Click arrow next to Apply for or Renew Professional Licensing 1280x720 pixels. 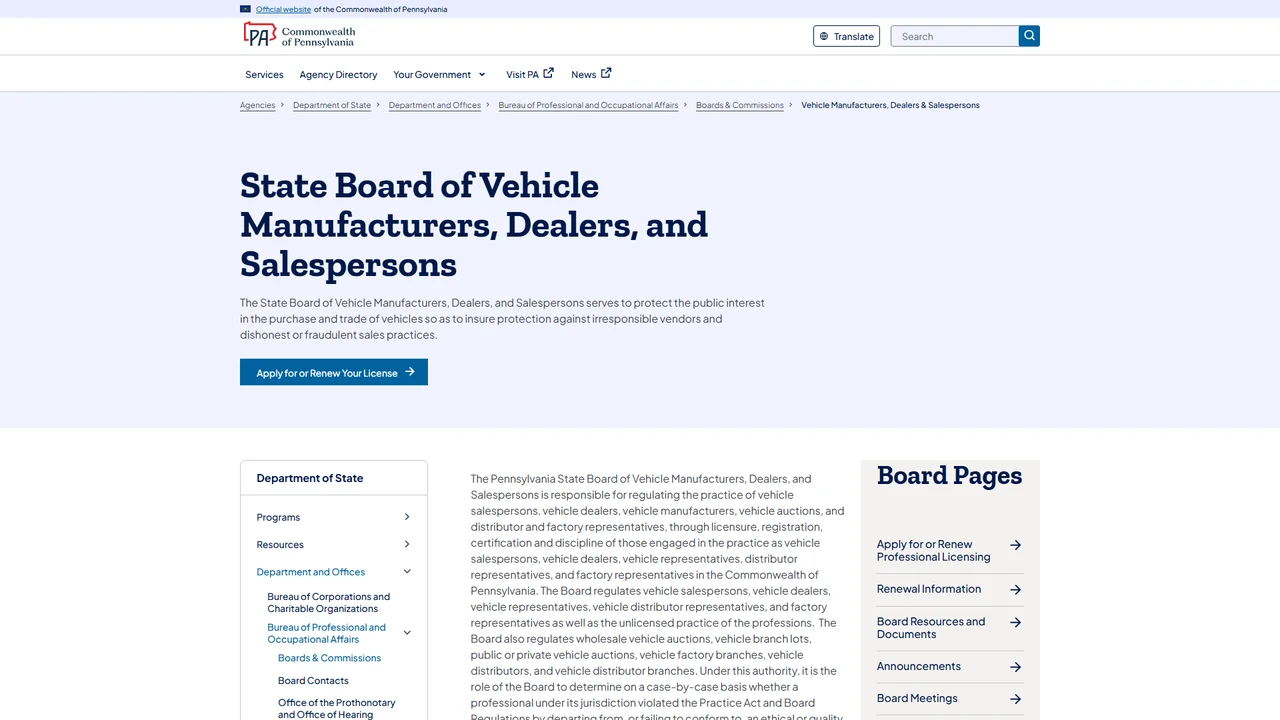coord(1015,545)
